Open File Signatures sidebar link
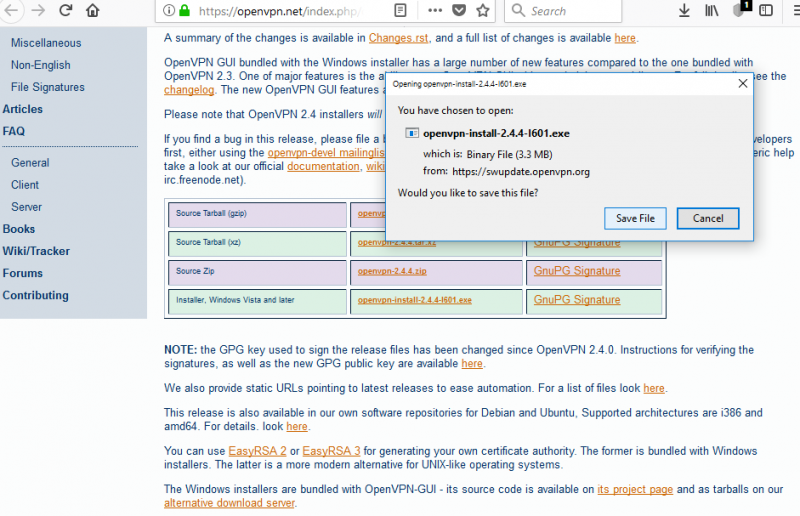This screenshot has width=800, height=516. 48,87
